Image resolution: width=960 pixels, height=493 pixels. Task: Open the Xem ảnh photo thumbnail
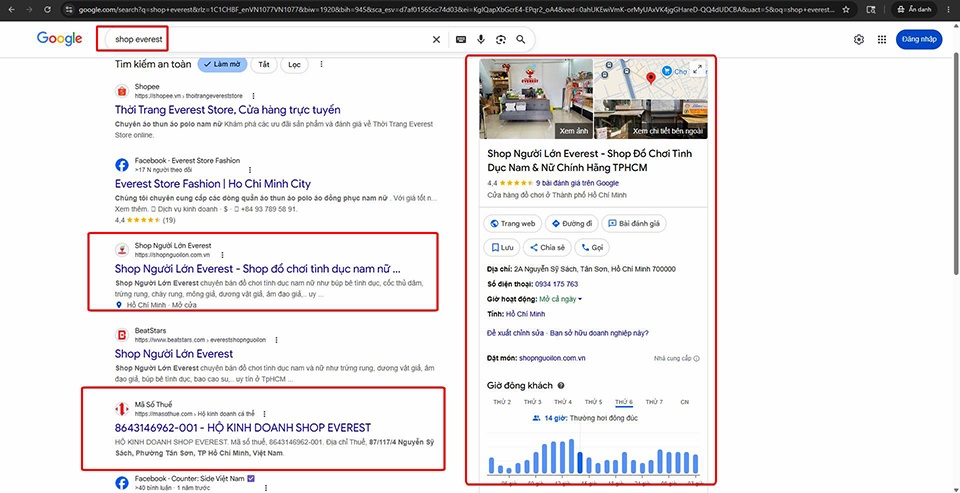(x=536, y=99)
